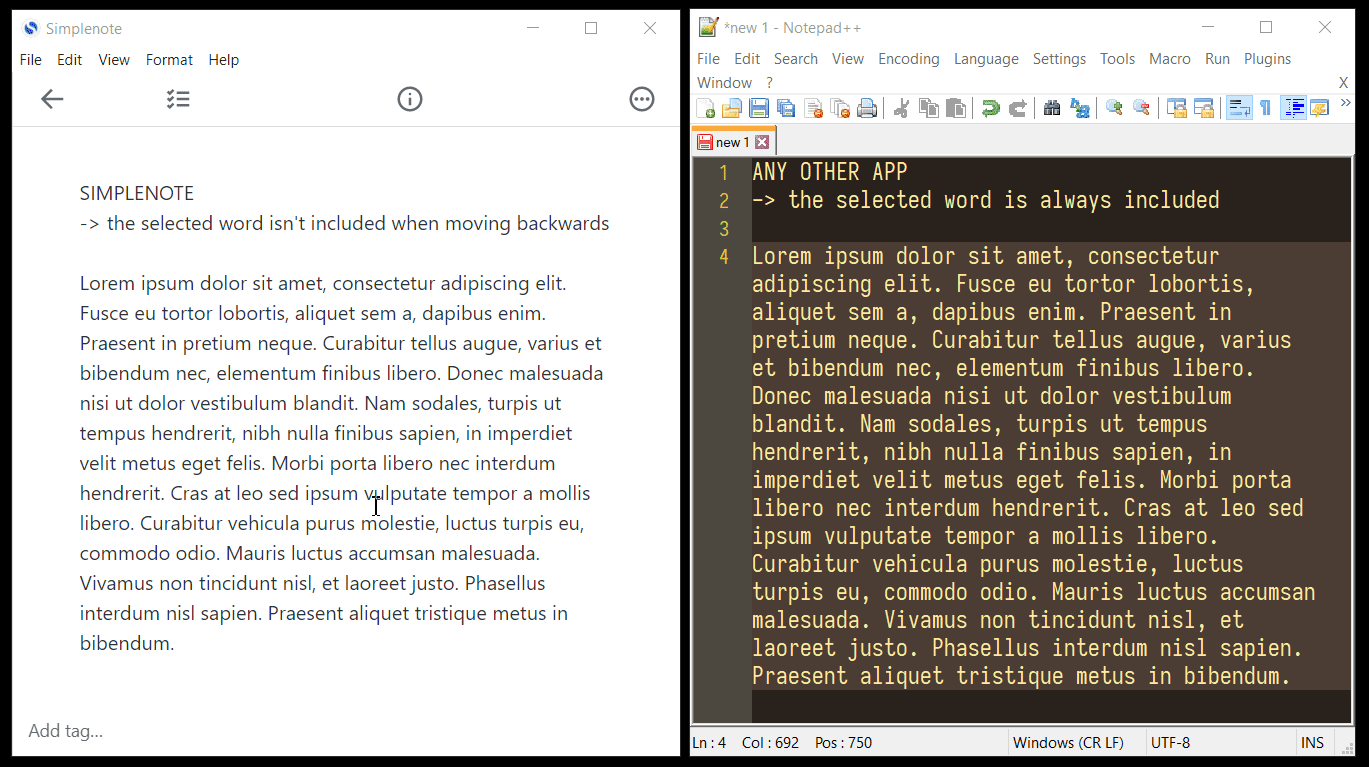Click Close All icon in Notepad++ toolbar

click(840, 108)
